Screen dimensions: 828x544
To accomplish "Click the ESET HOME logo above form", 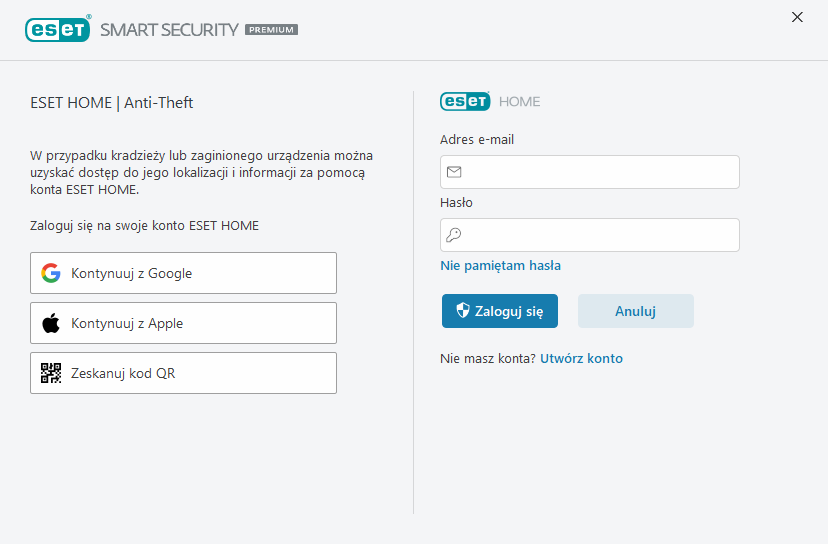I will click(x=466, y=101).
